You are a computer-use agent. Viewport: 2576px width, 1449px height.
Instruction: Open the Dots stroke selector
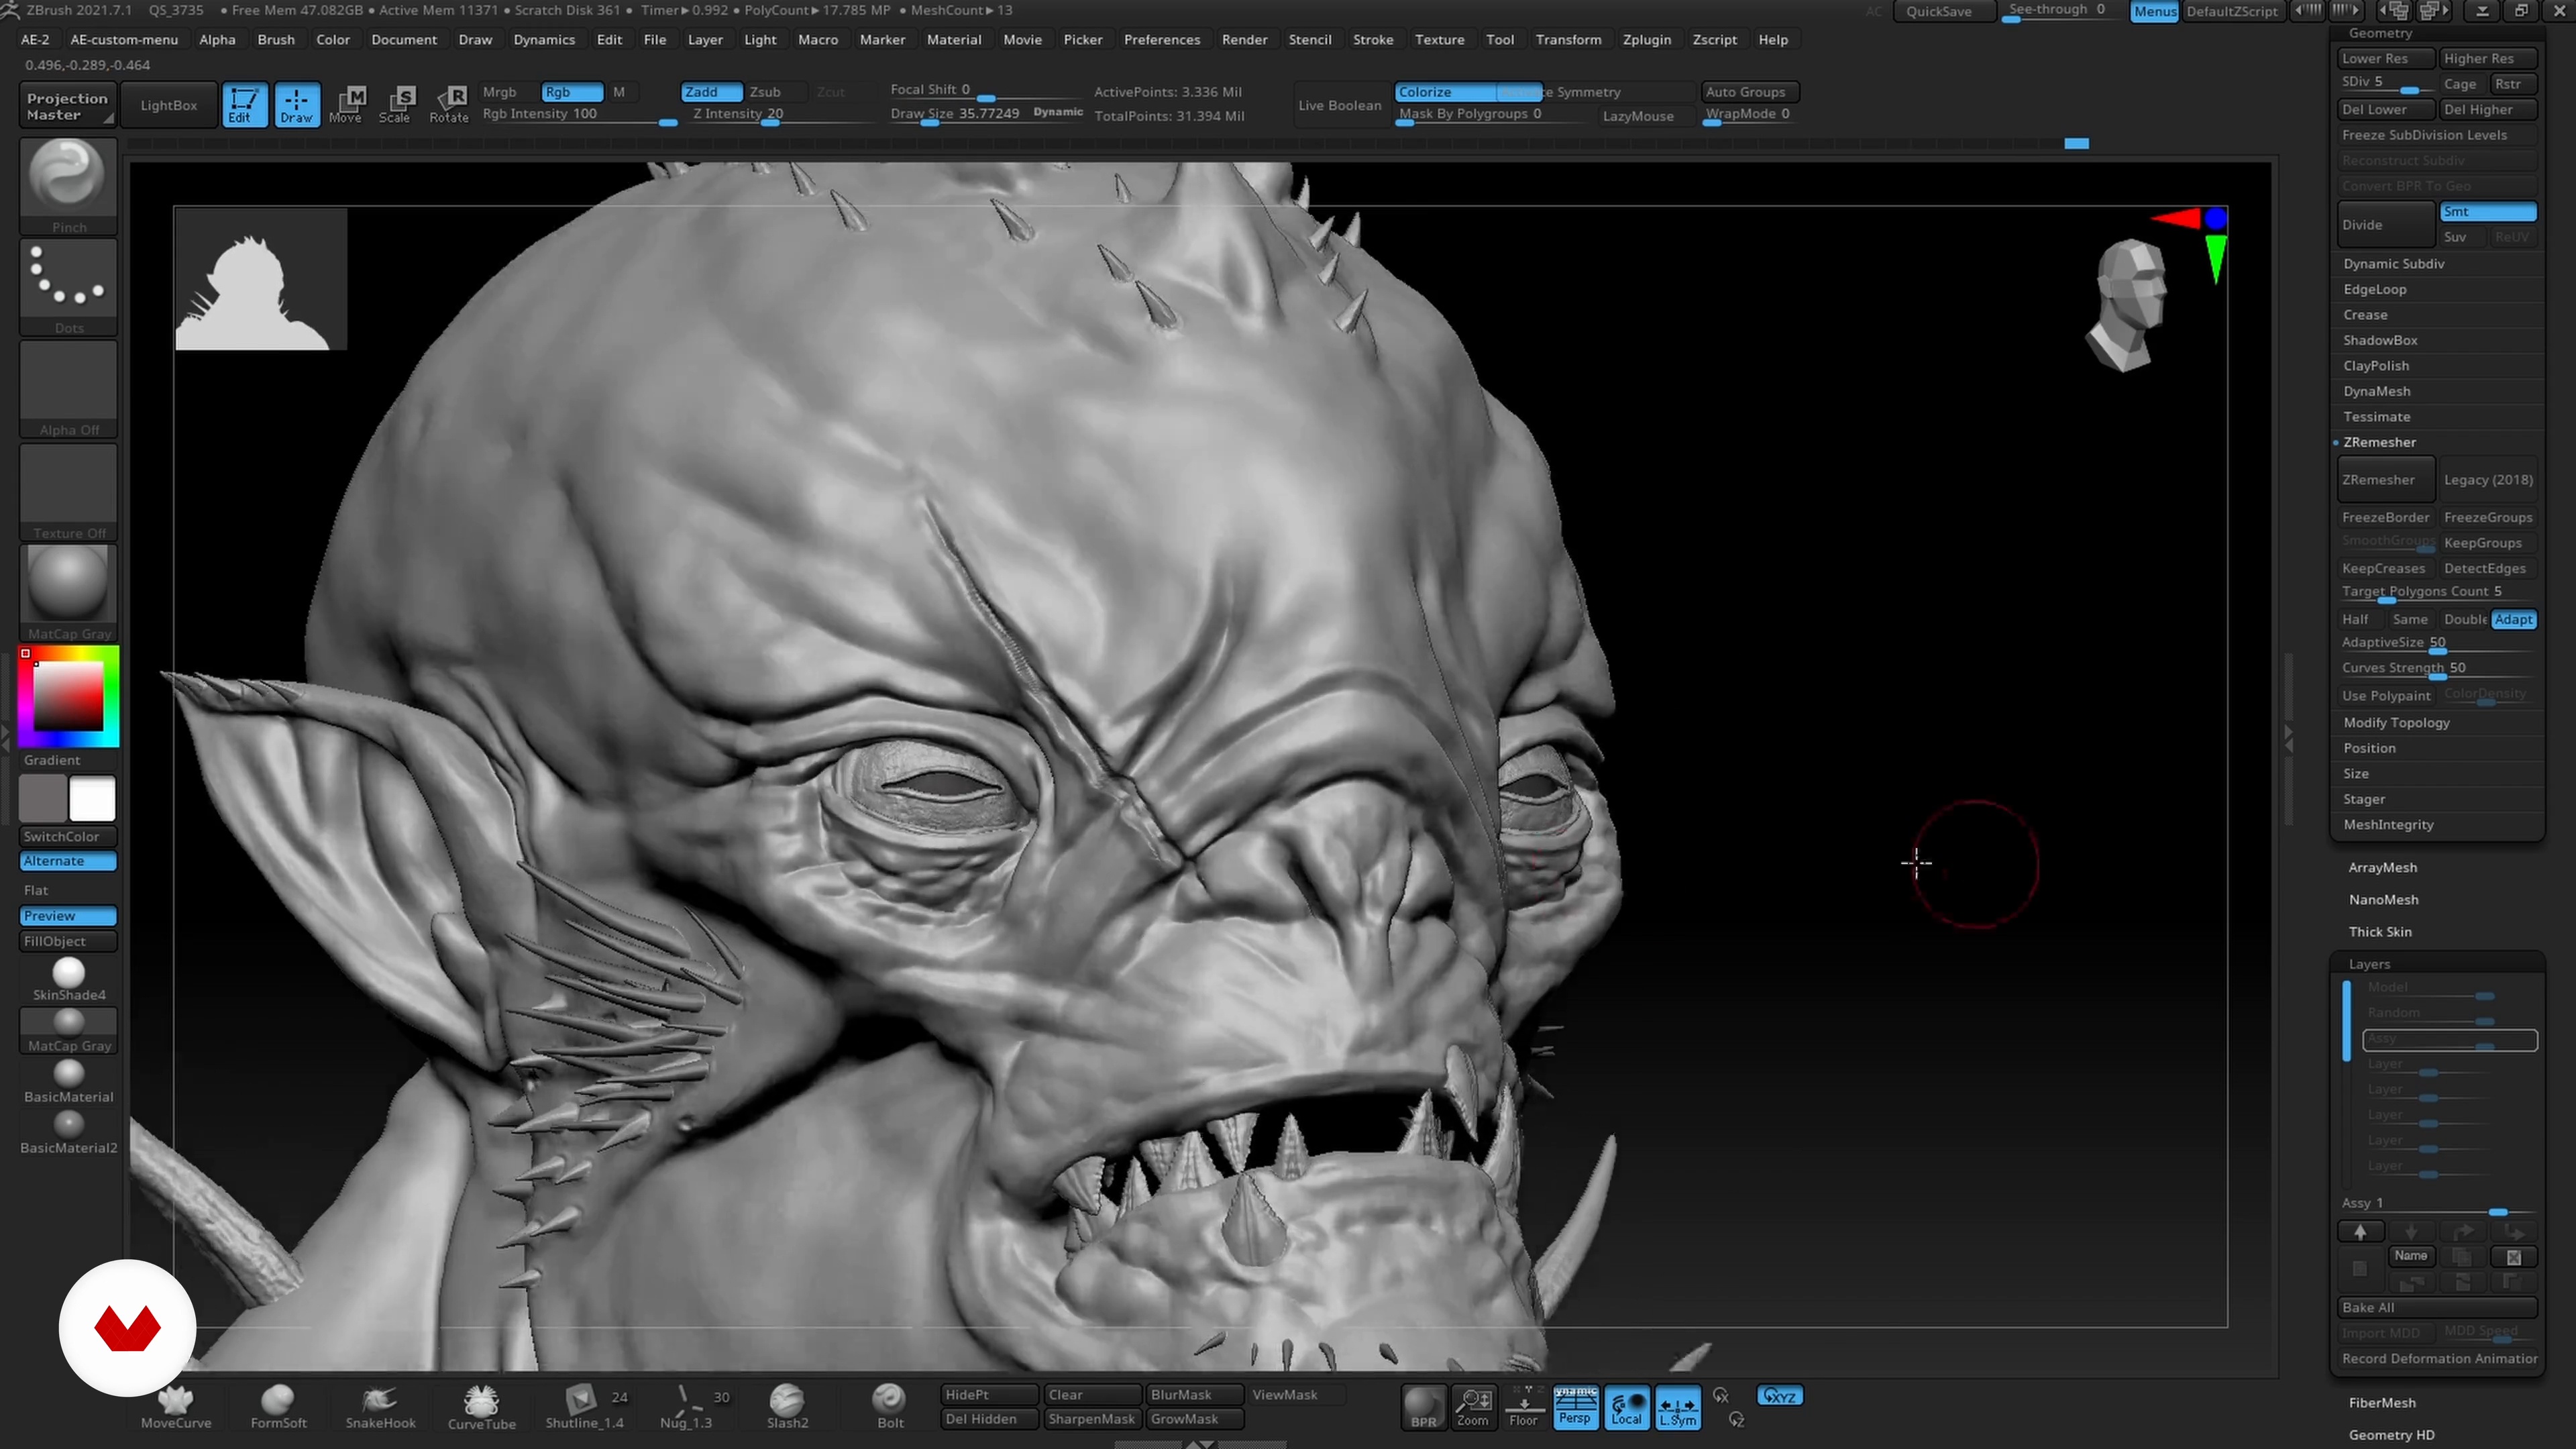pos(68,287)
